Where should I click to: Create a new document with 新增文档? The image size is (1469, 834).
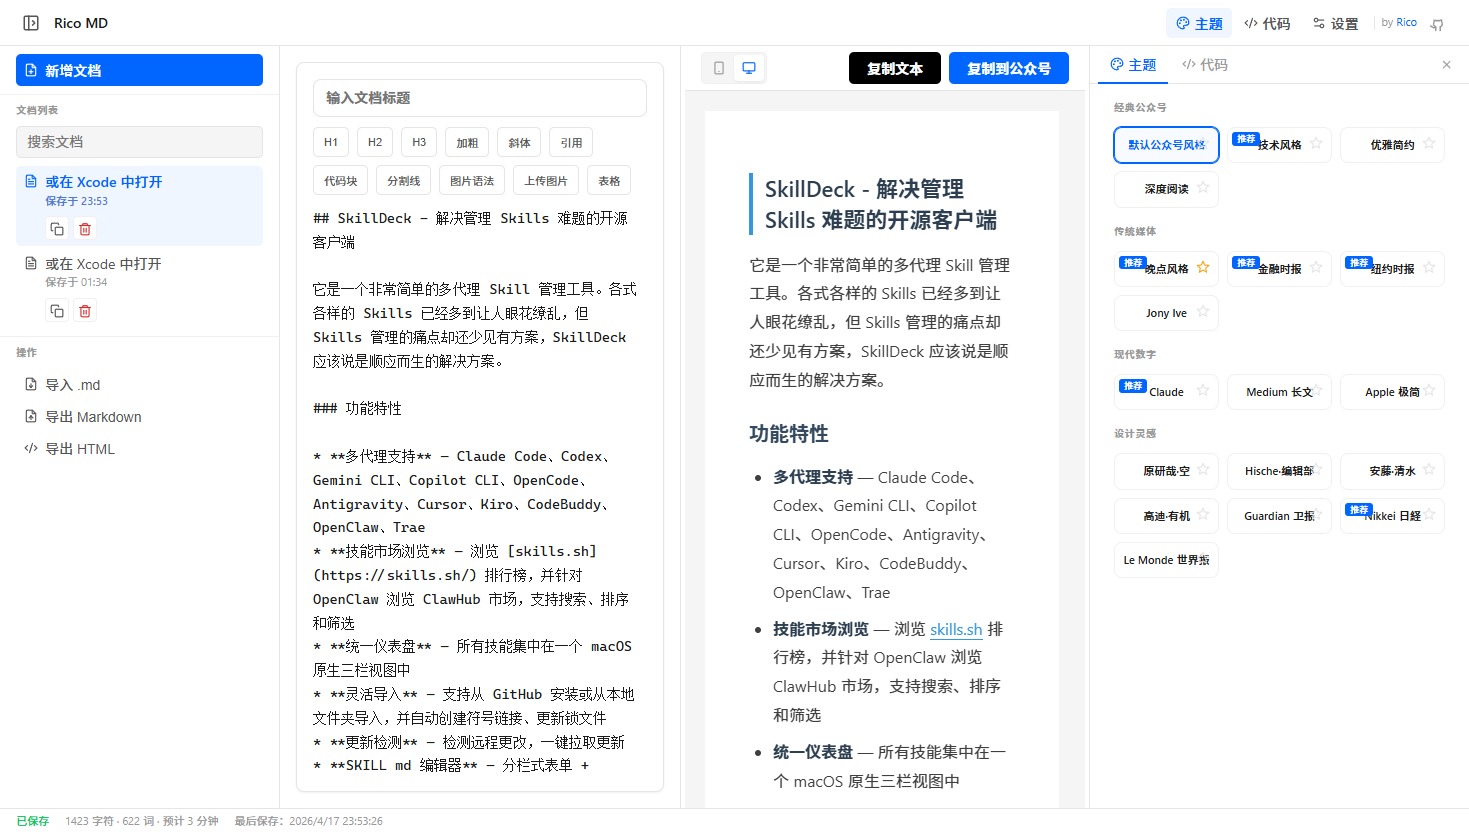point(139,70)
